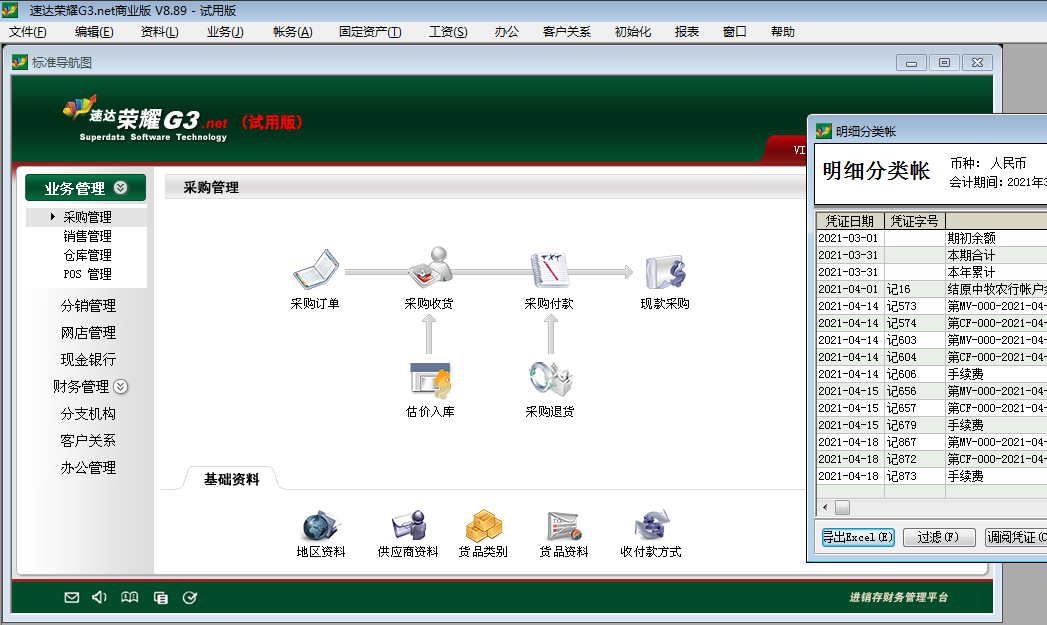Open the 采购收货 purchase receiving icon
Screen dimensions: 1047x625
pyautogui.click(x=429, y=267)
